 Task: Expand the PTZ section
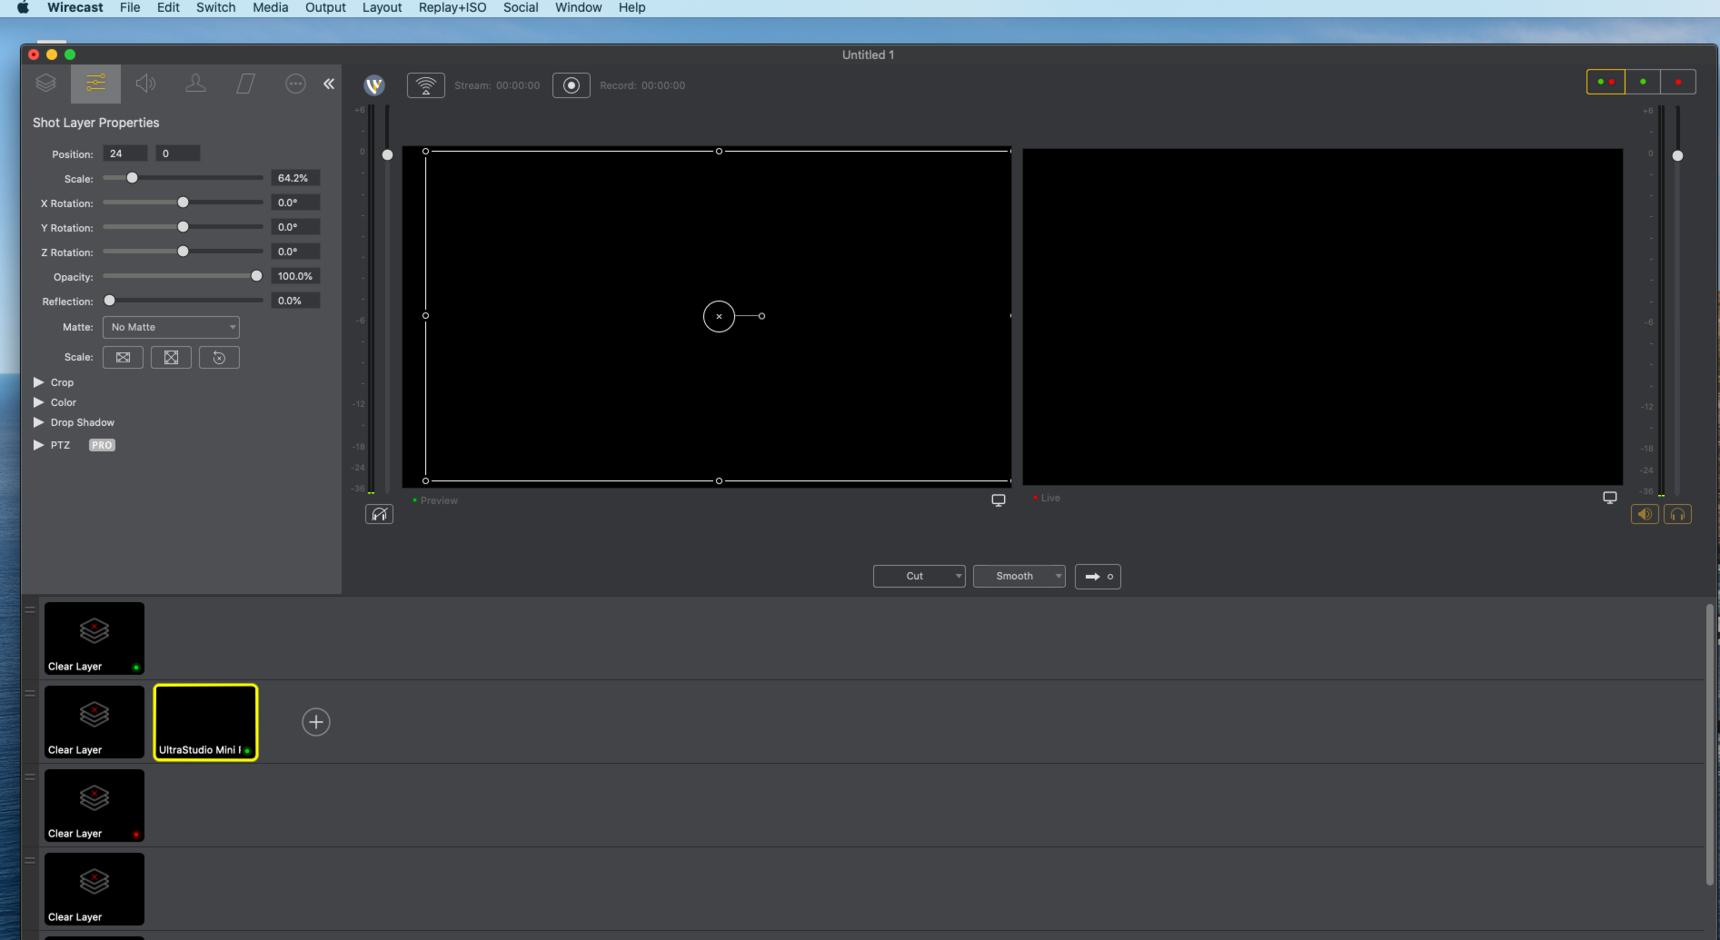[39, 445]
